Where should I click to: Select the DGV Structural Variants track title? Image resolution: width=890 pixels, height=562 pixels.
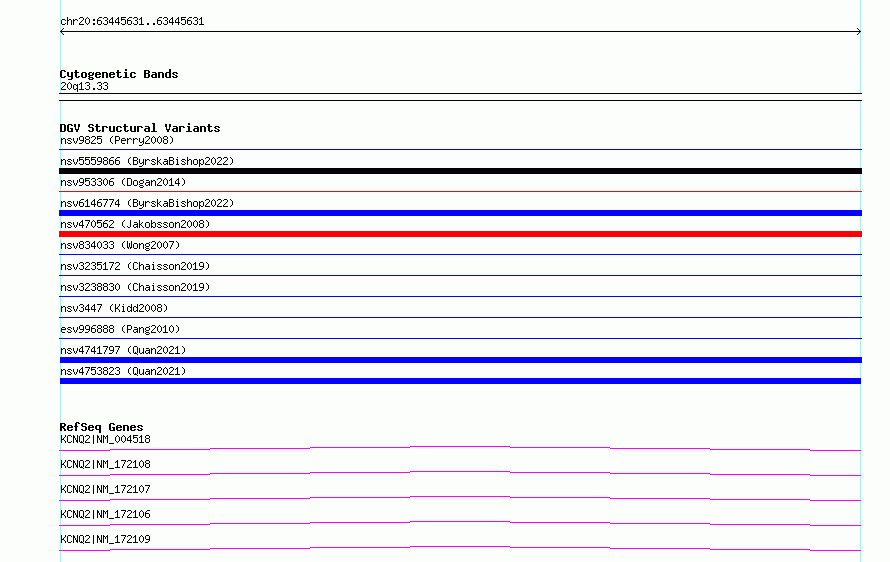(140, 128)
